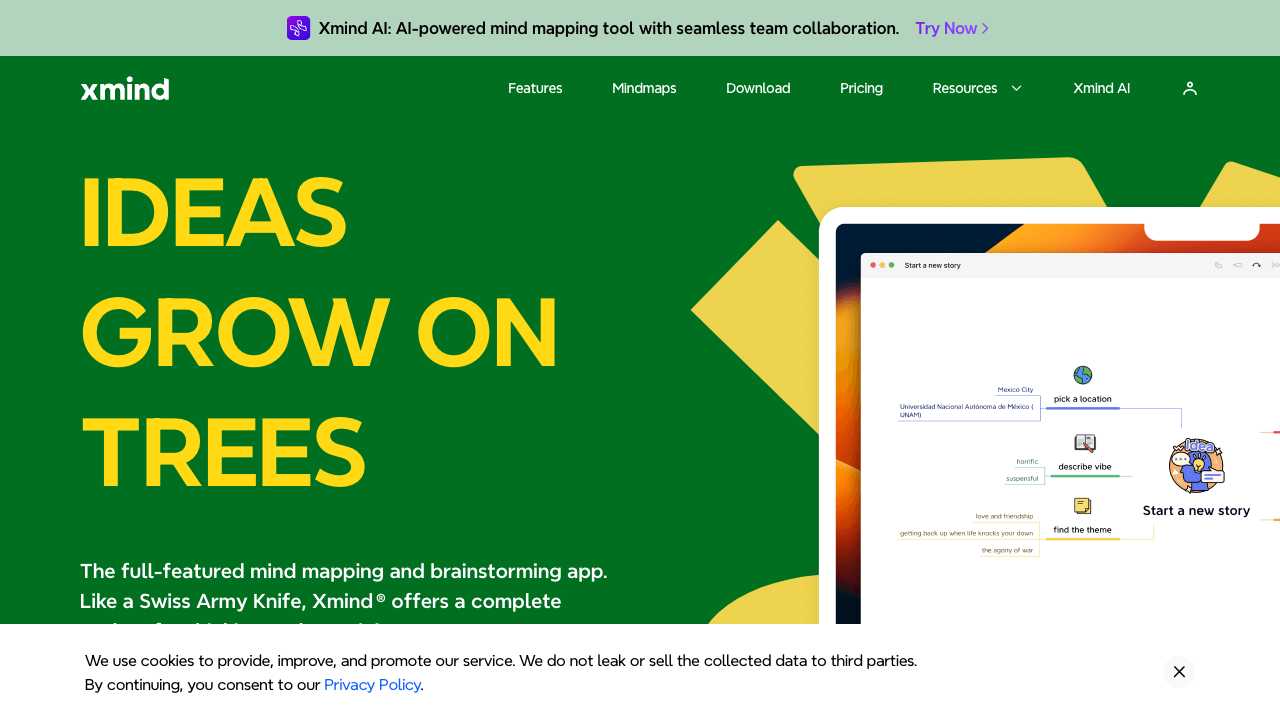Click the book icon above describe vibe
Image resolution: width=1280 pixels, height=720 pixels.
[1085, 443]
